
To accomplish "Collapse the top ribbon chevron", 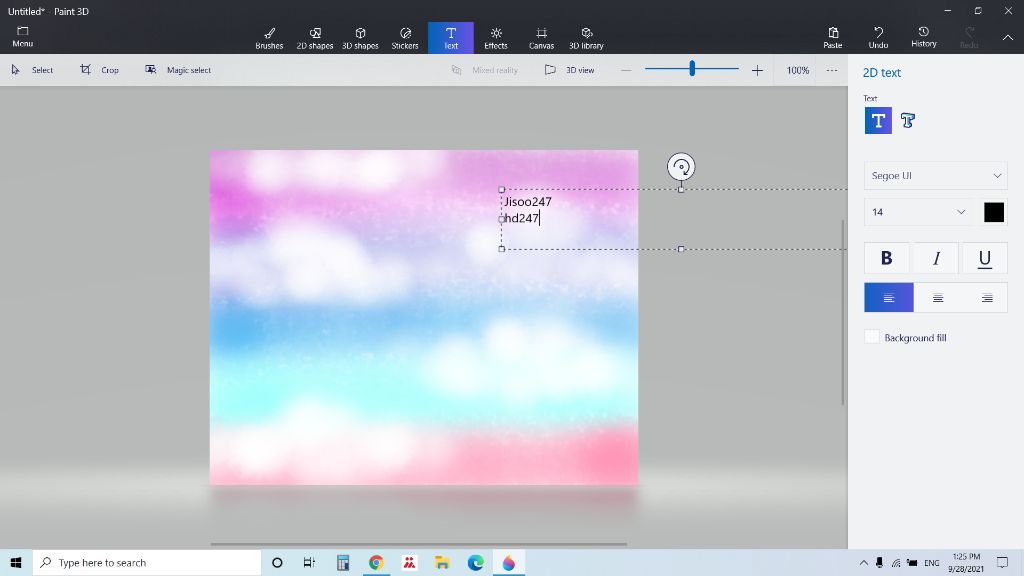I will (x=1008, y=37).
